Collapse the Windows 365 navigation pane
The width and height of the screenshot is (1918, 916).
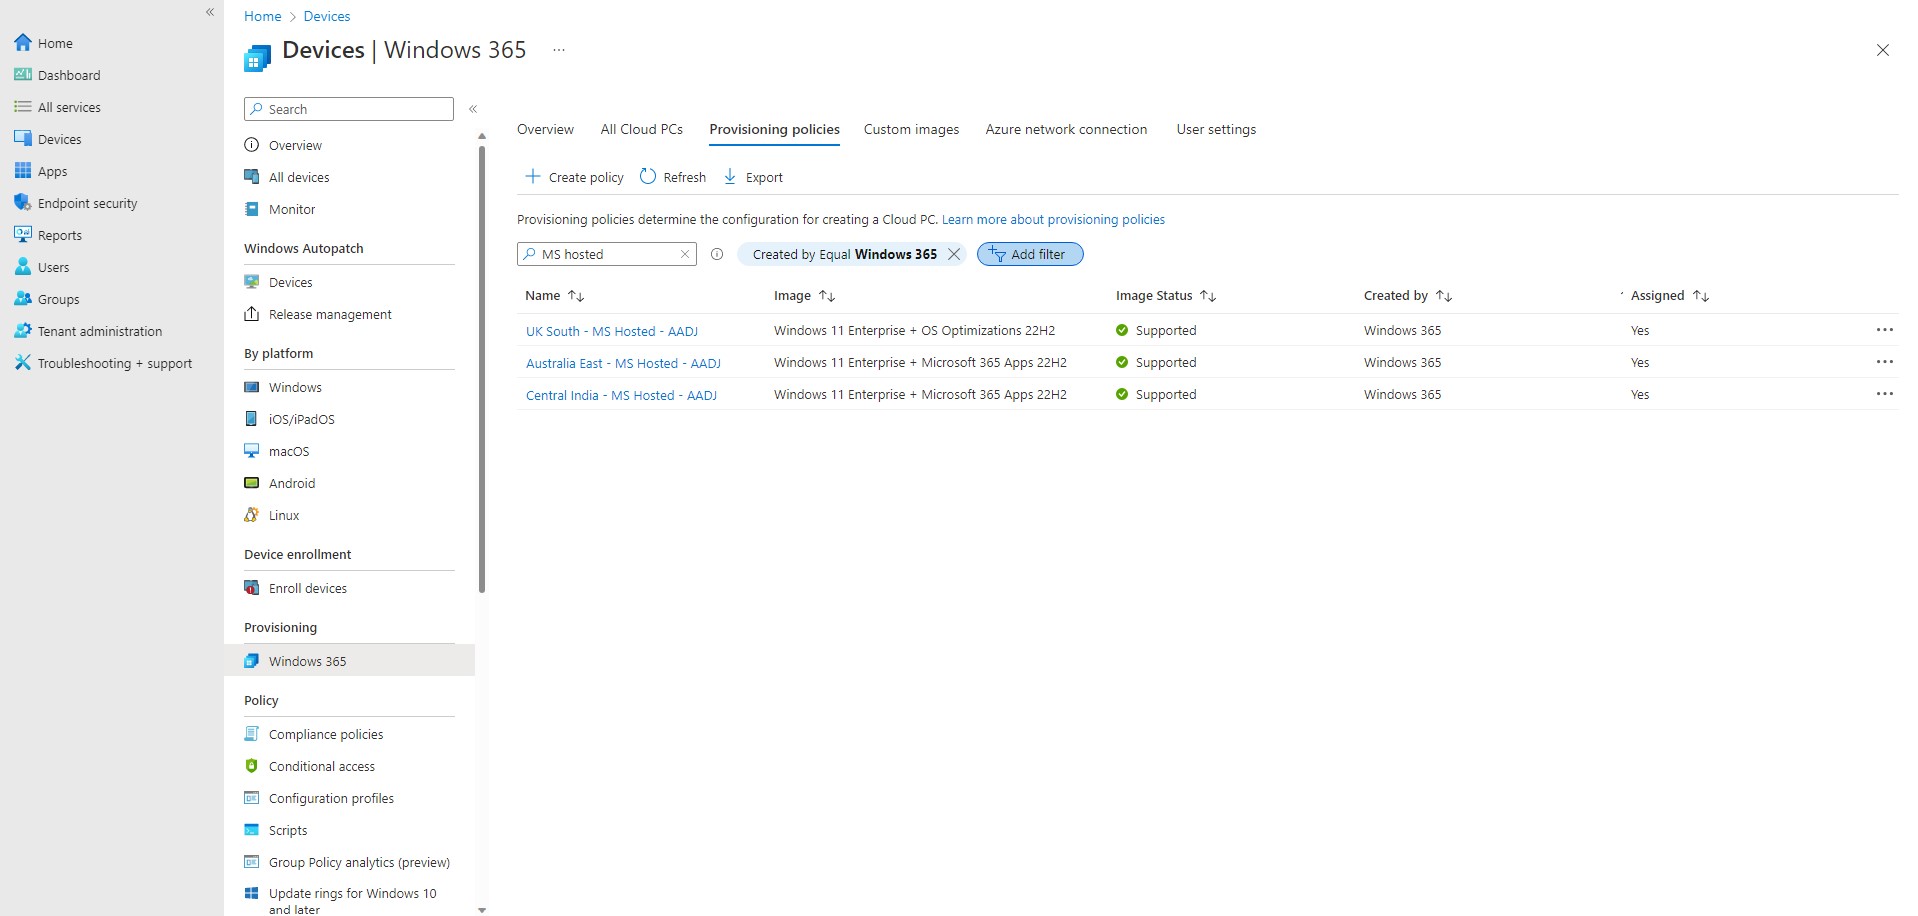tap(473, 109)
